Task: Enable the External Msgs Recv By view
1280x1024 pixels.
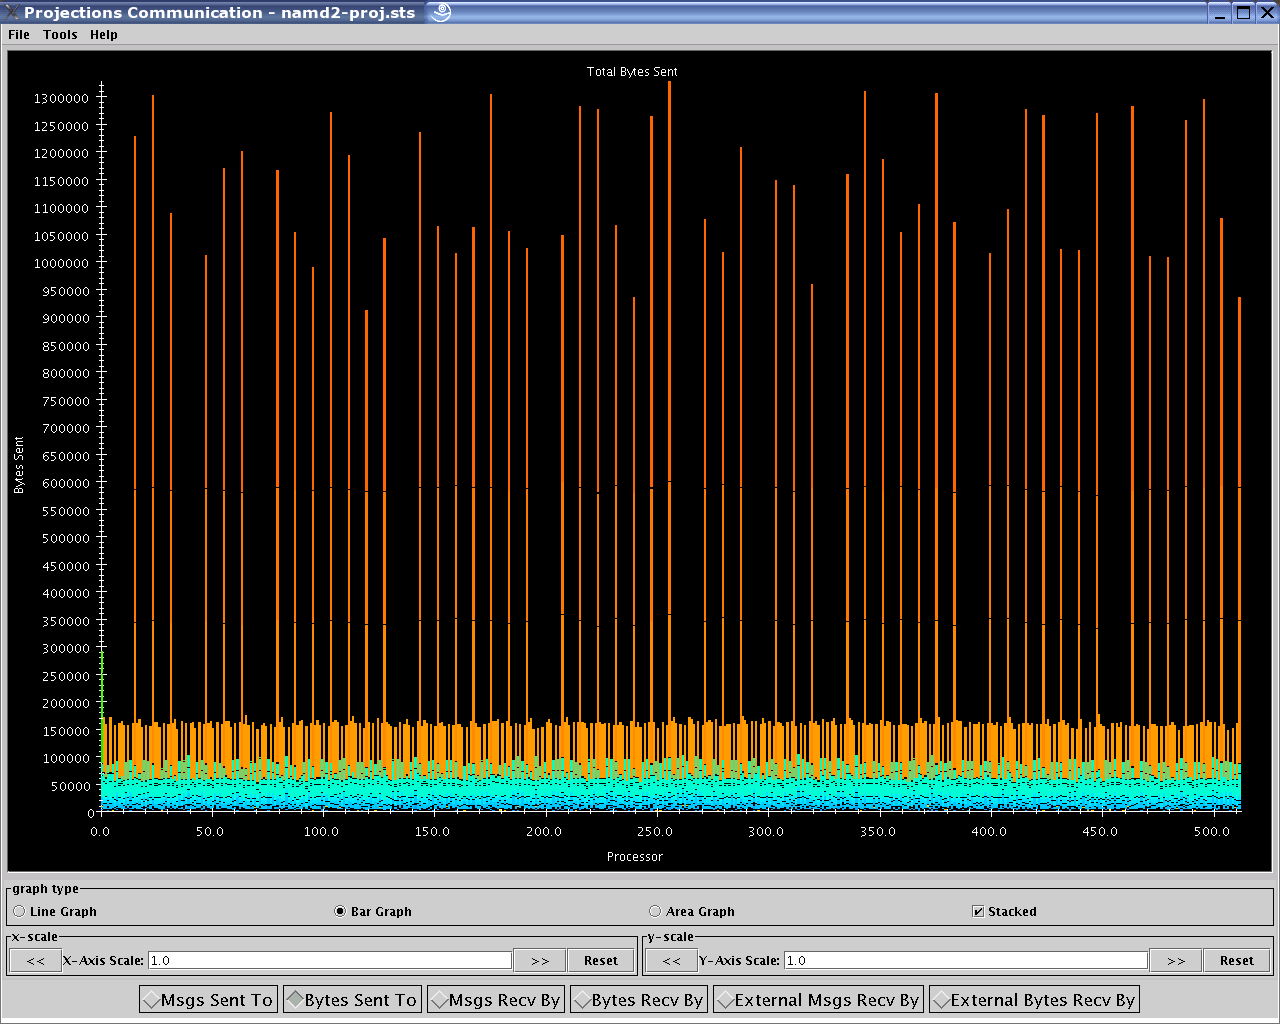Action: point(818,1000)
